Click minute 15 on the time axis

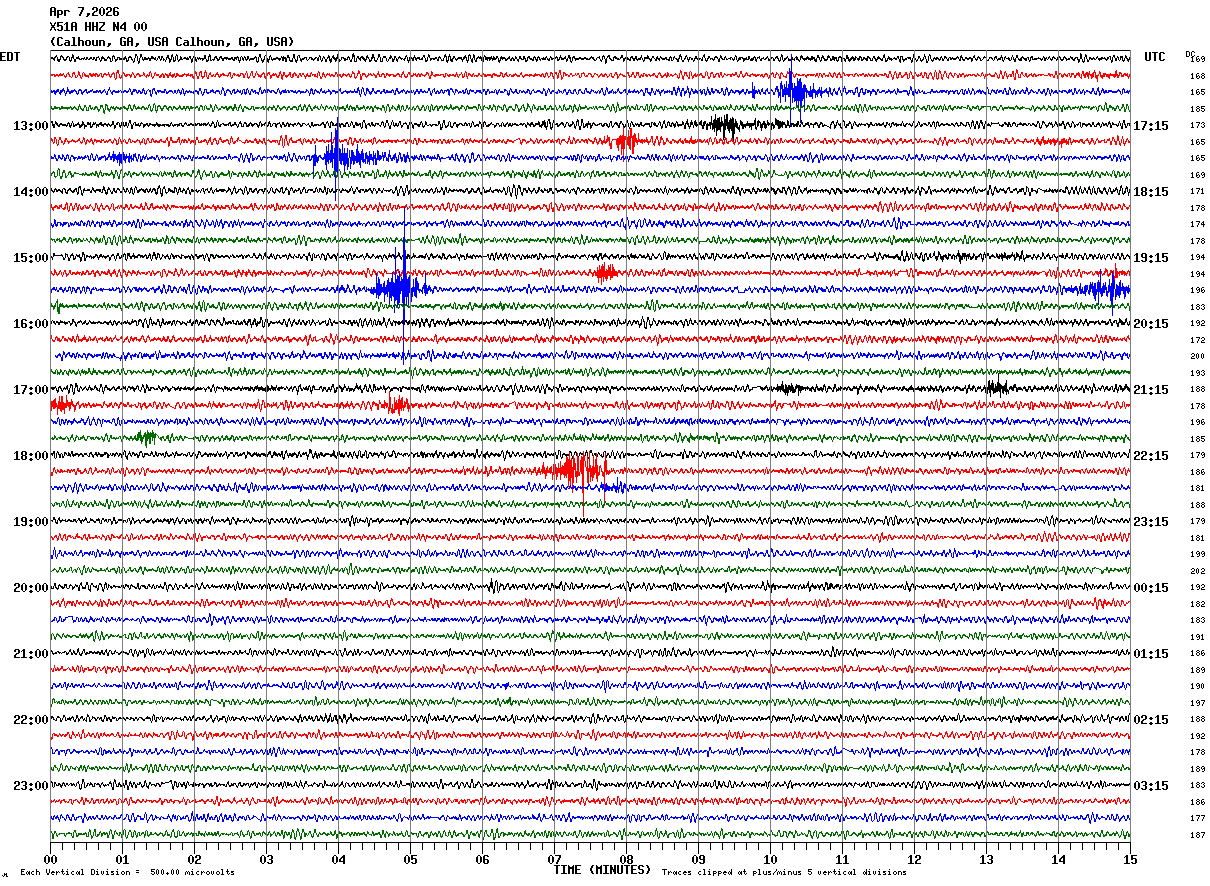pyautogui.click(x=1130, y=859)
